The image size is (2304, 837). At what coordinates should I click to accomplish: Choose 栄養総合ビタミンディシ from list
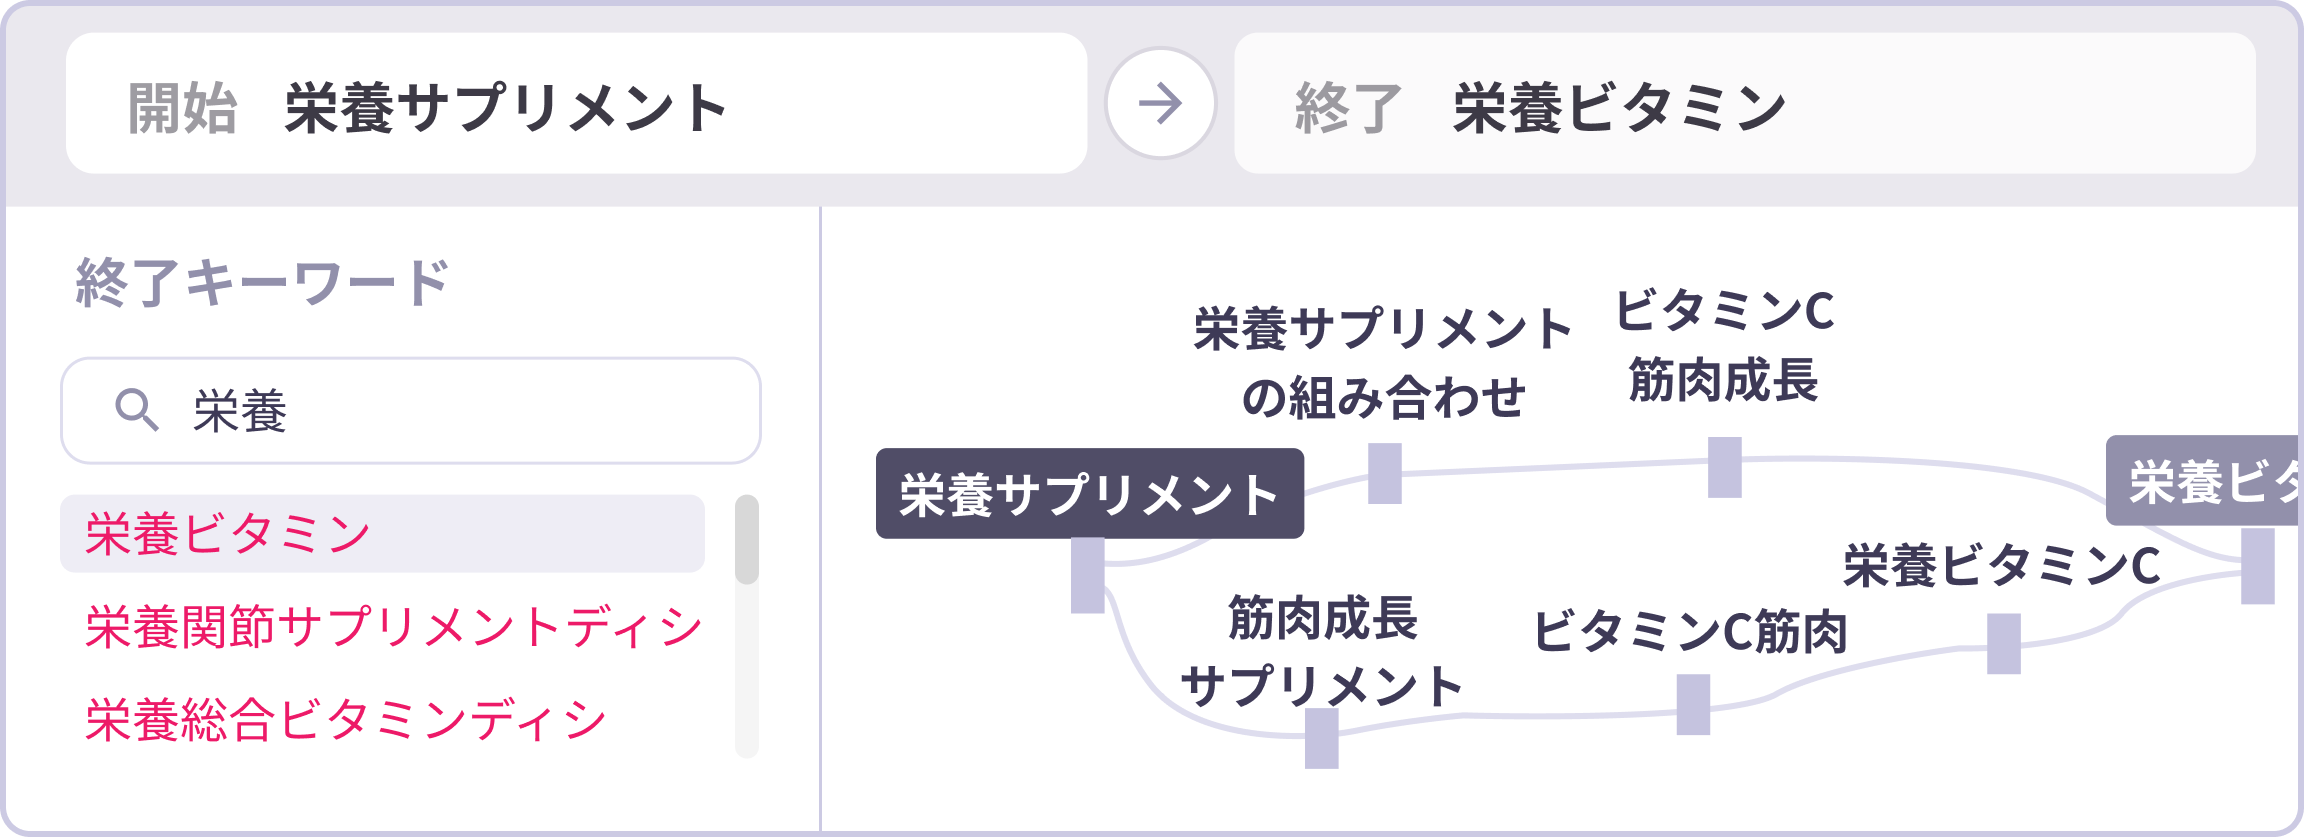346,720
